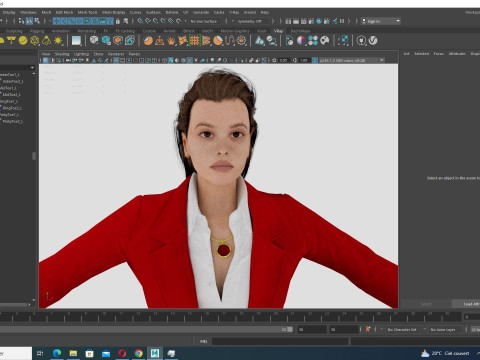Open the viewport Lighting menu
This screenshot has height=360, width=480.
[81, 54]
